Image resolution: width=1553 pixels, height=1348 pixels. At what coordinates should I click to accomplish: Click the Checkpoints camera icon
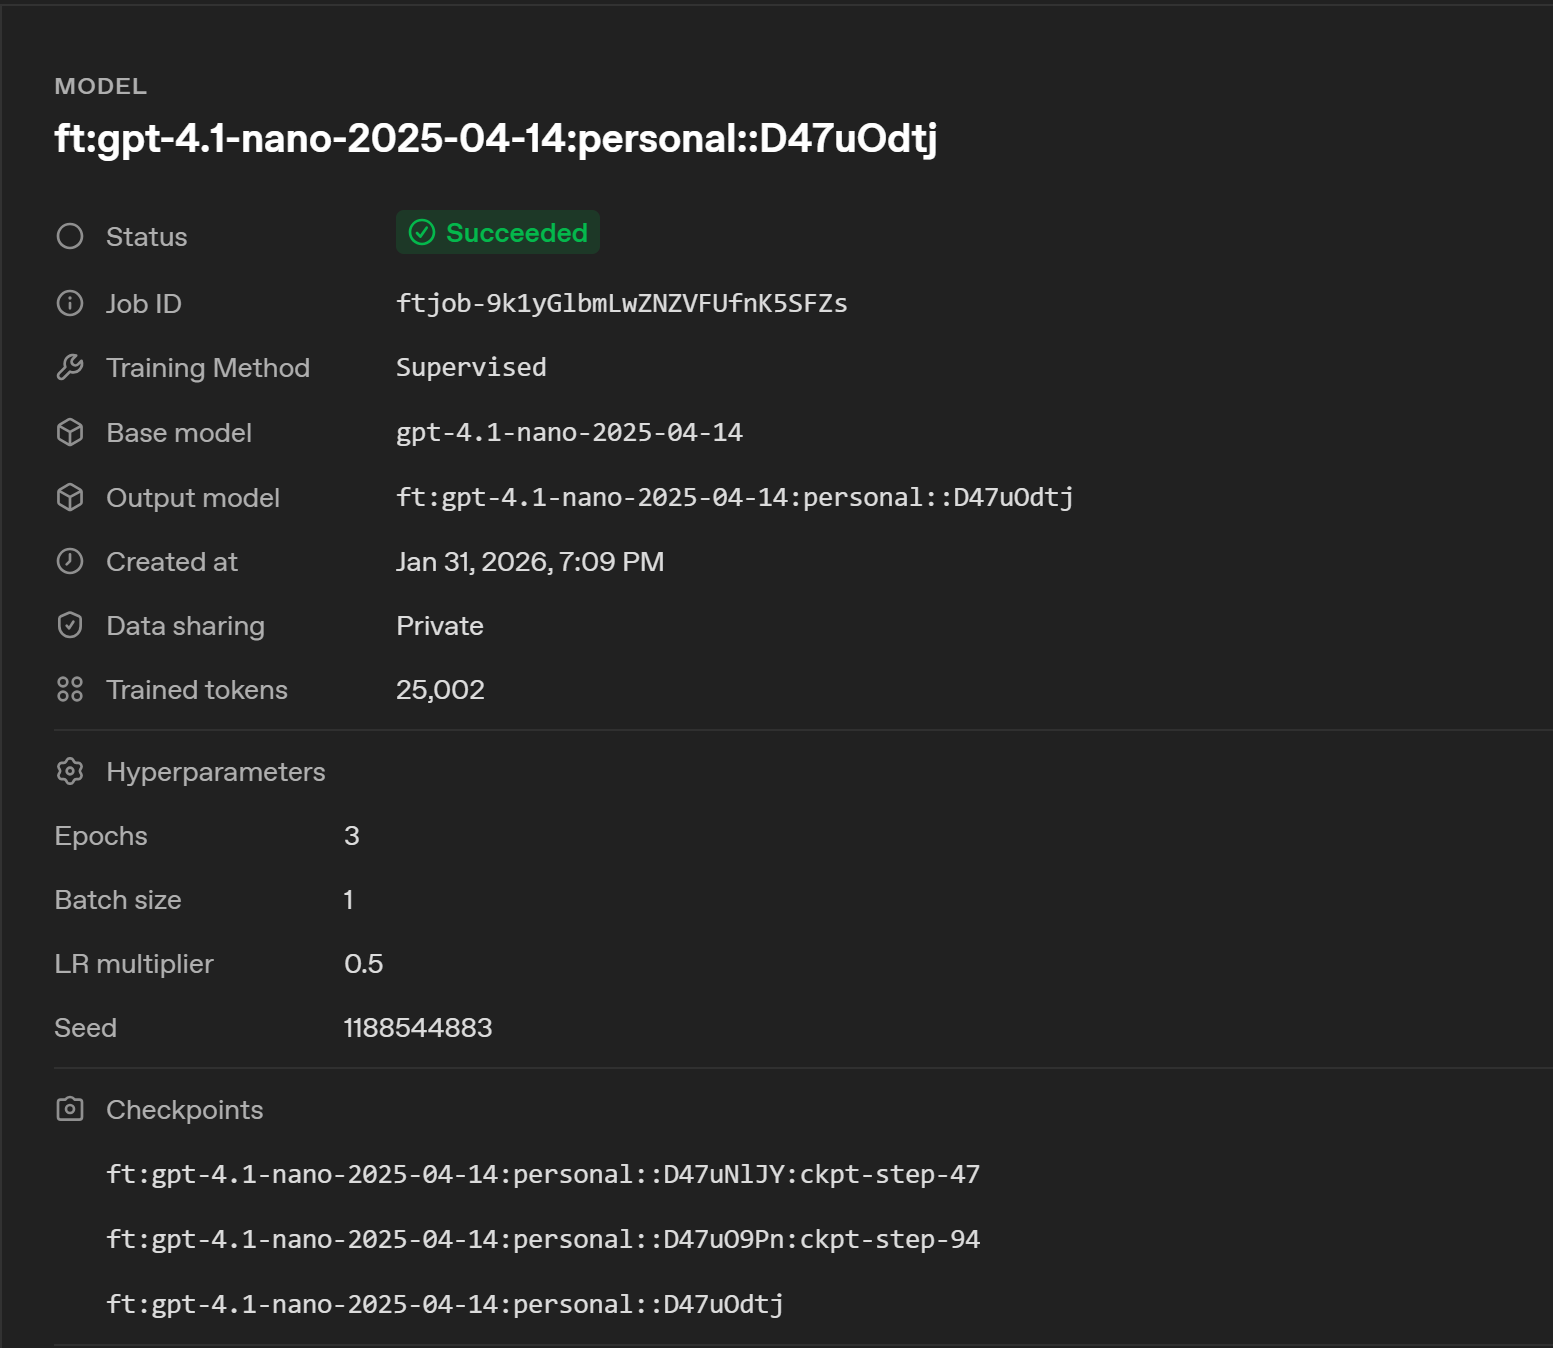coord(70,1109)
